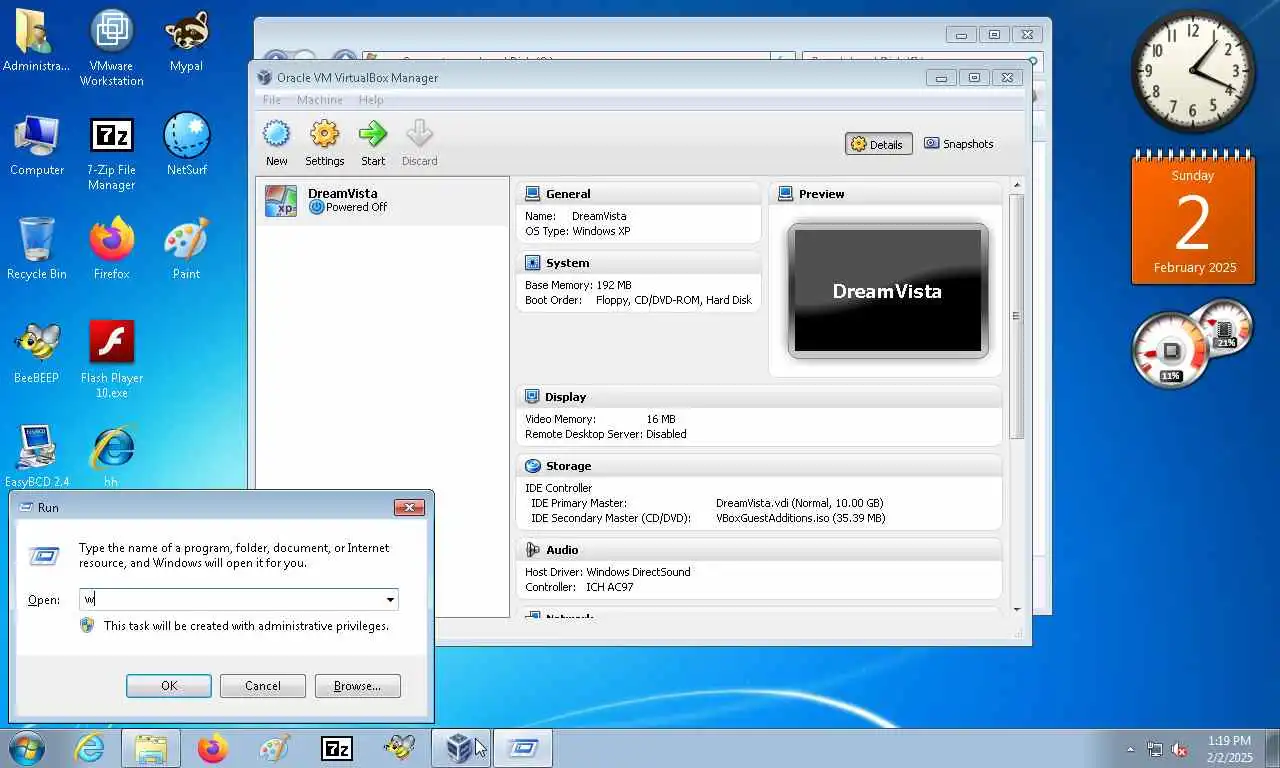Click the details pane scroll down arrow
Image resolution: width=1280 pixels, height=768 pixels.
coord(1017,609)
